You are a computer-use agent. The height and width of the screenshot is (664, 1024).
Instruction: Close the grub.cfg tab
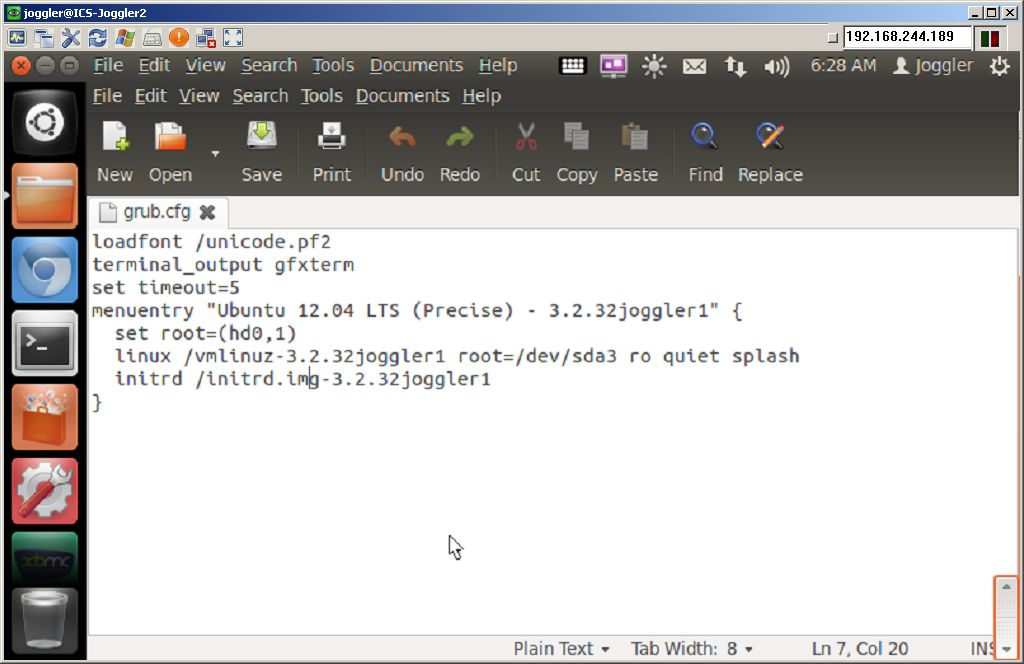(208, 212)
